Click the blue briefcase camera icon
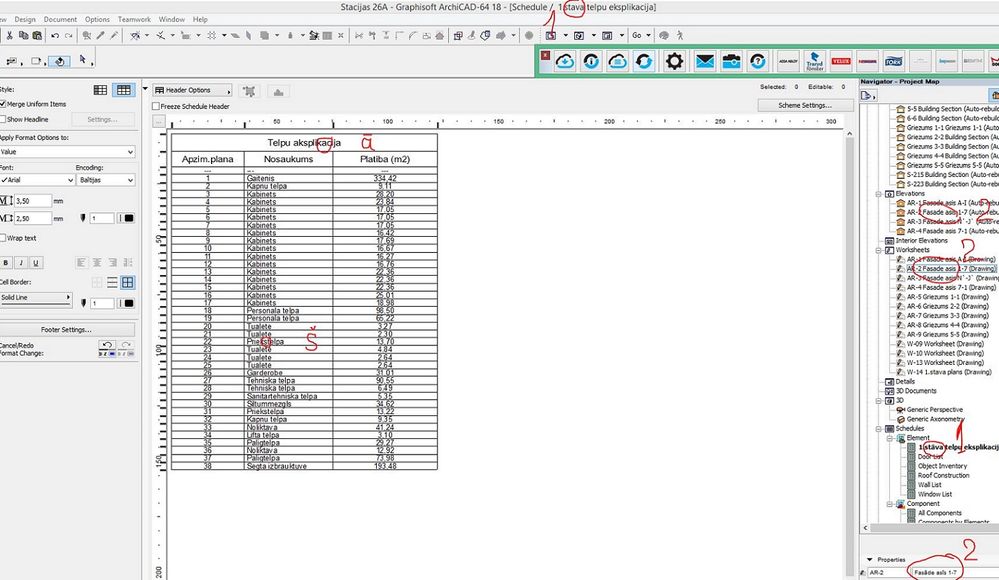This screenshot has height=580, width=999. pyautogui.click(x=731, y=62)
